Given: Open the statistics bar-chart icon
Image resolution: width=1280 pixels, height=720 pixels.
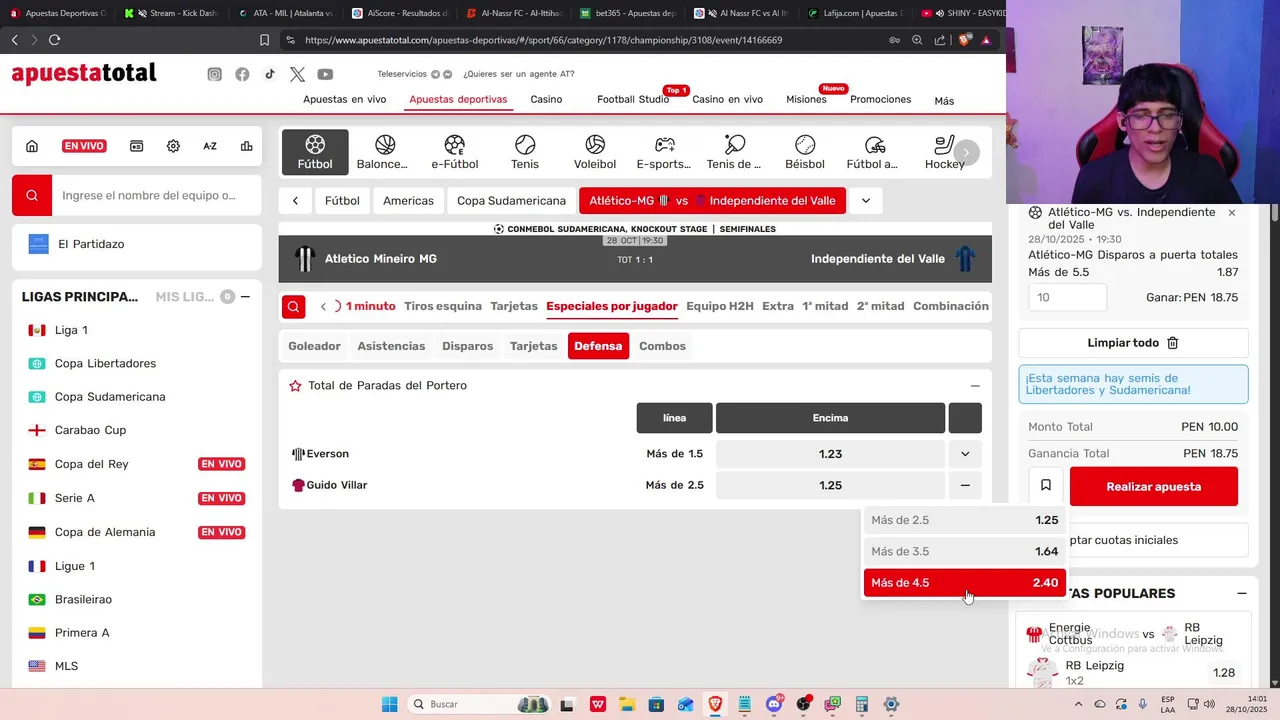Looking at the screenshot, I should tap(246, 146).
